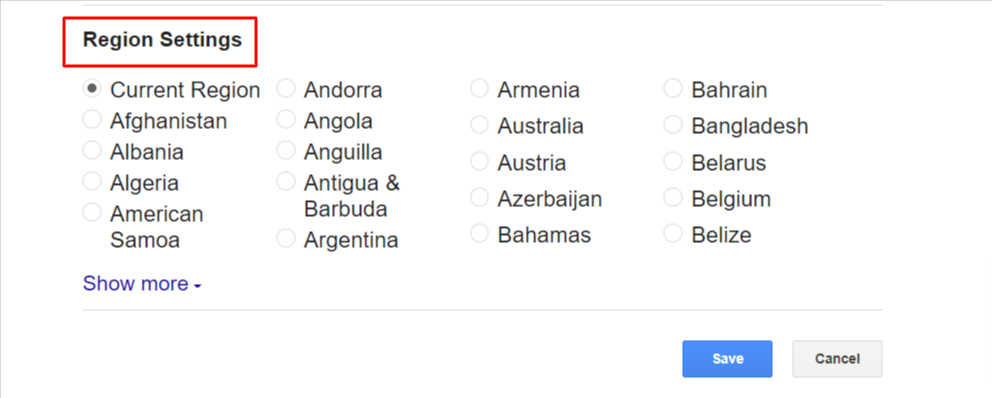This screenshot has height=398, width=992.
Task: Select American Samoa region option
Action: pos(92,213)
